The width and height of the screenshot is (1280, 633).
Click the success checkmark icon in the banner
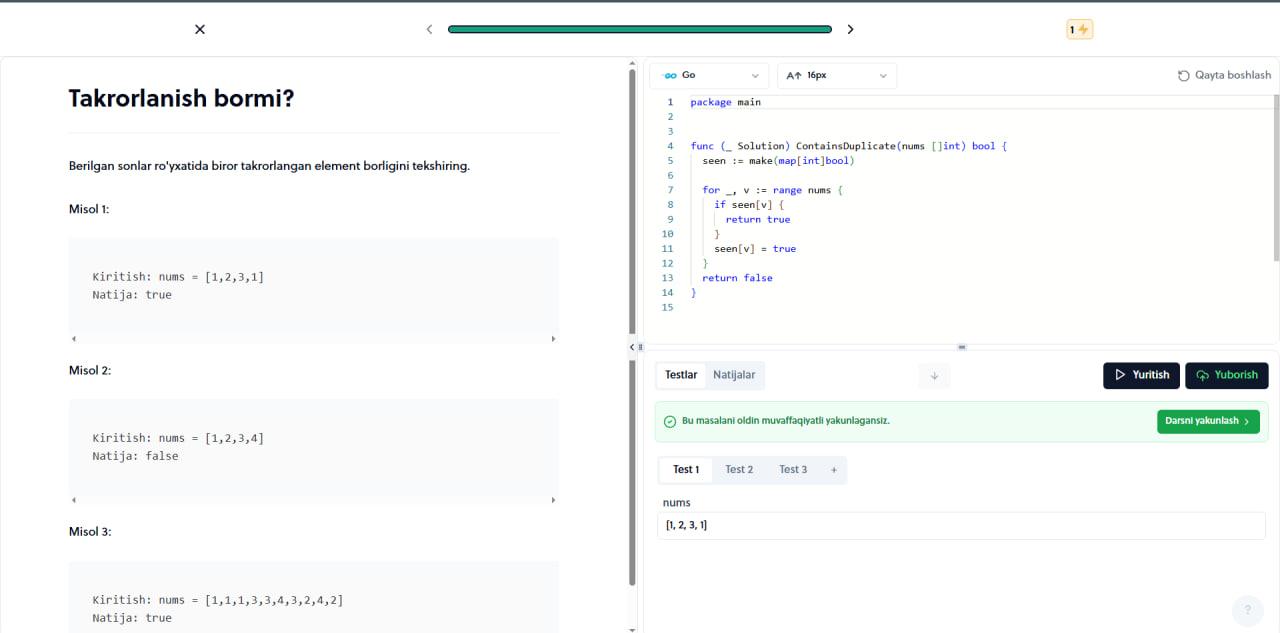coord(670,421)
